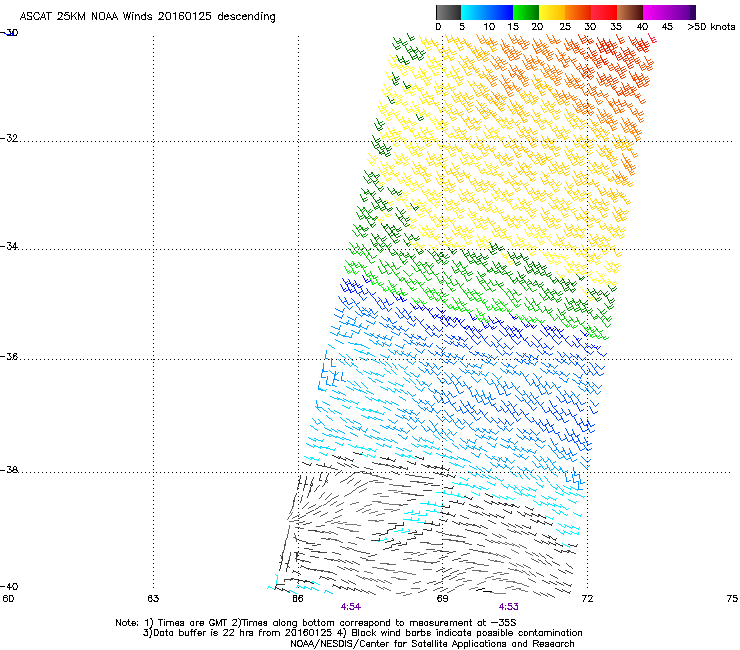The height and width of the screenshot is (650, 740).
Task: Click the title 'ASCAT 25KM NOAA Winds 20160125 descending'
Action: coord(148,17)
